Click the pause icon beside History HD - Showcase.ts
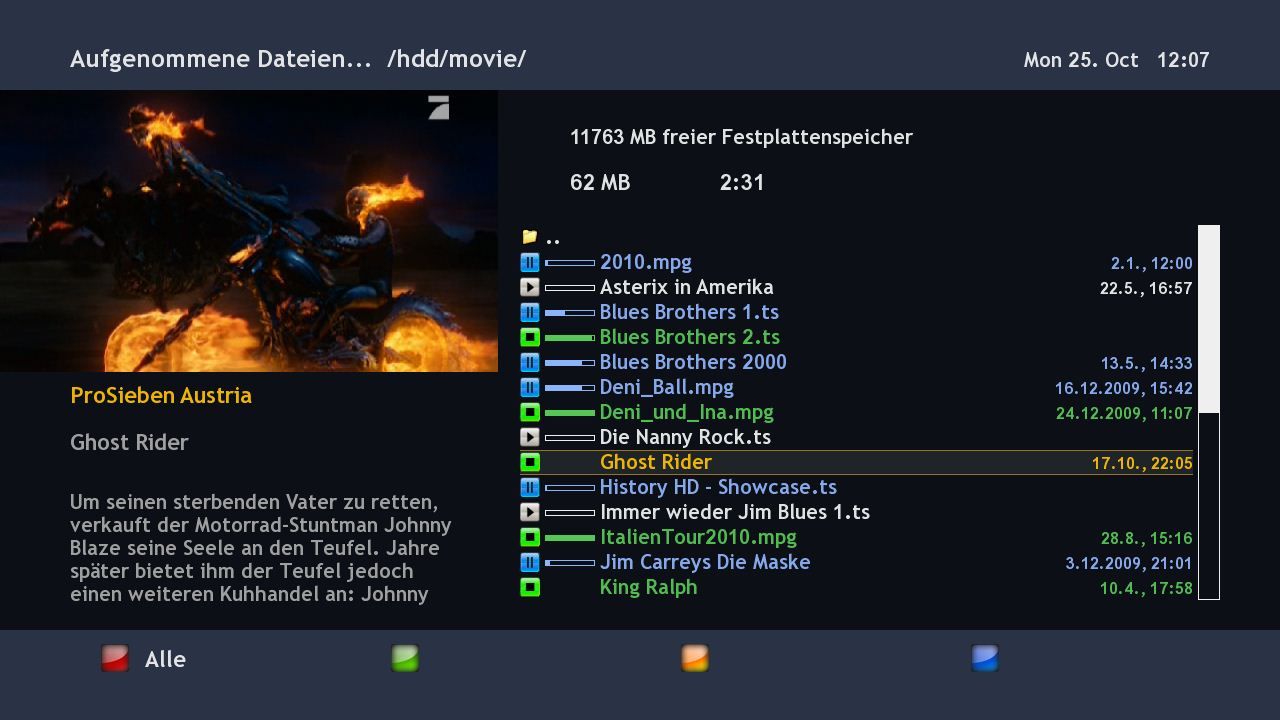Image resolution: width=1280 pixels, height=720 pixels. [x=530, y=488]
